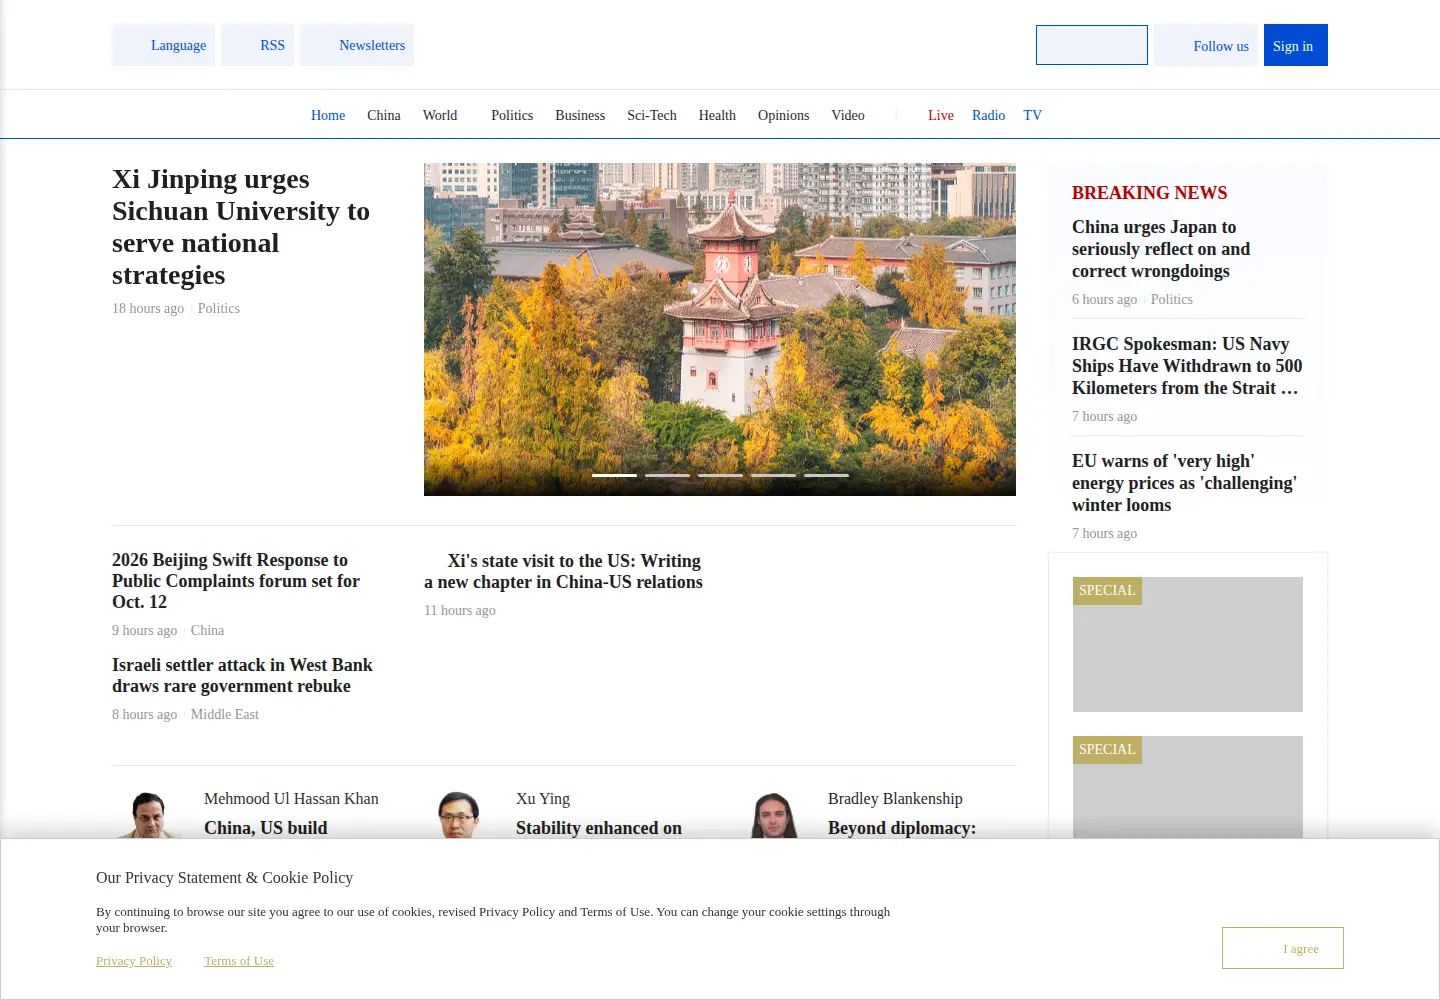
Task: Read the EU energy prices warning story
Action: 1184,483
